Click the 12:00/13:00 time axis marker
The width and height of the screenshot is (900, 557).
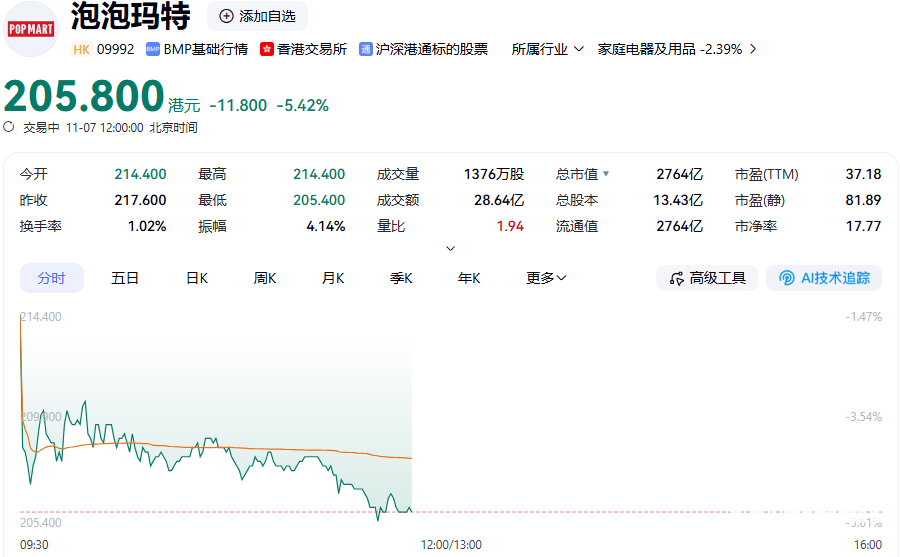(449, 544)
